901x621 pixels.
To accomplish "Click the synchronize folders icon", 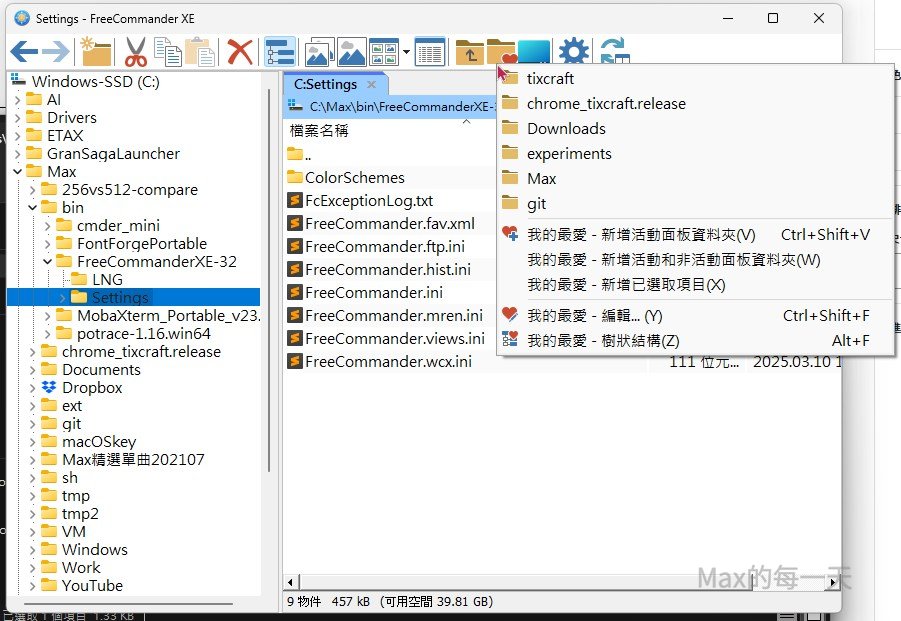I will pos(615,51).
